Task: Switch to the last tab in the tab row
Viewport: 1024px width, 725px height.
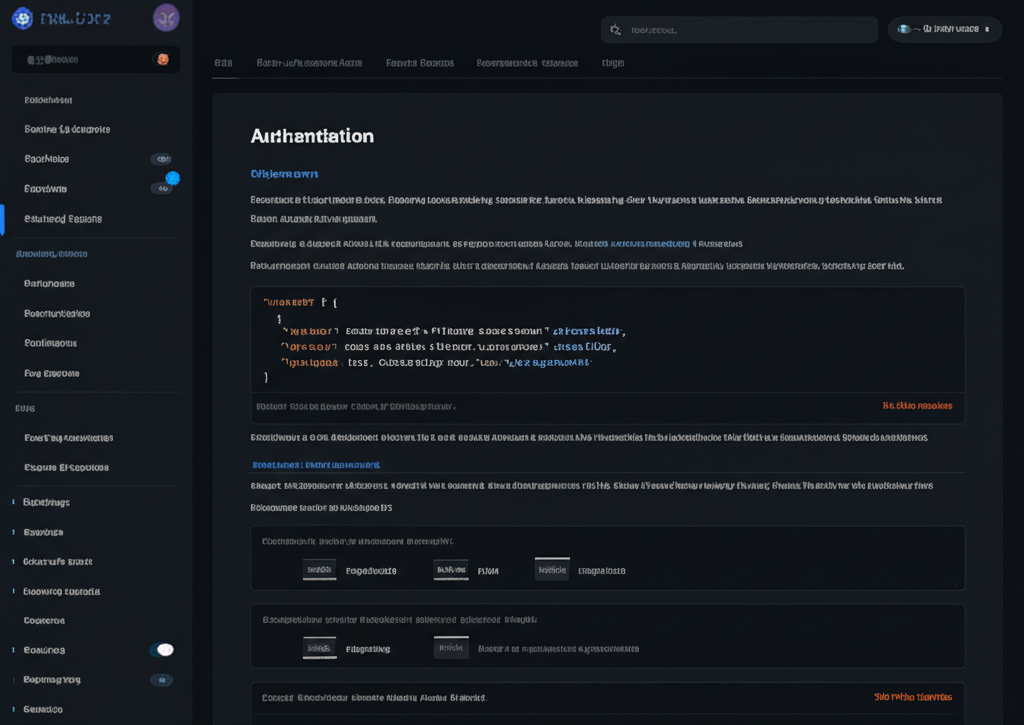Action: 613,63
